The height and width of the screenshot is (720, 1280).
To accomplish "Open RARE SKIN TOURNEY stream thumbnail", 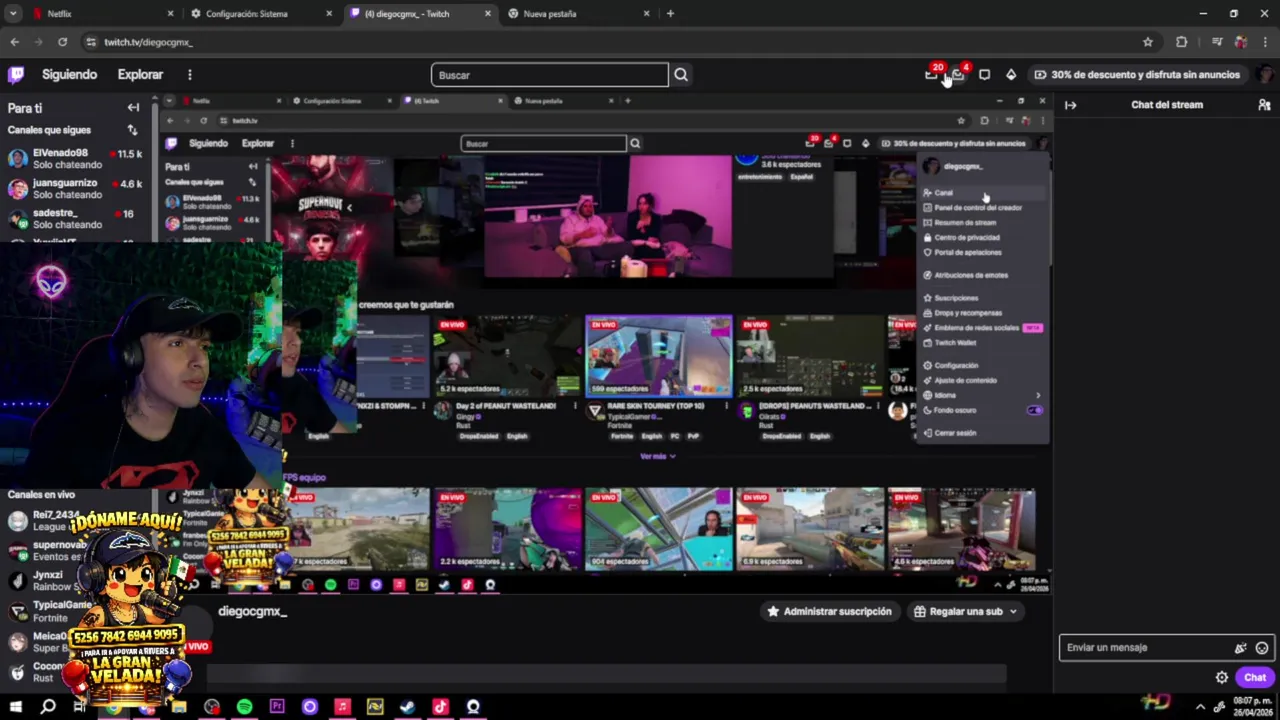I will [659, 357].
